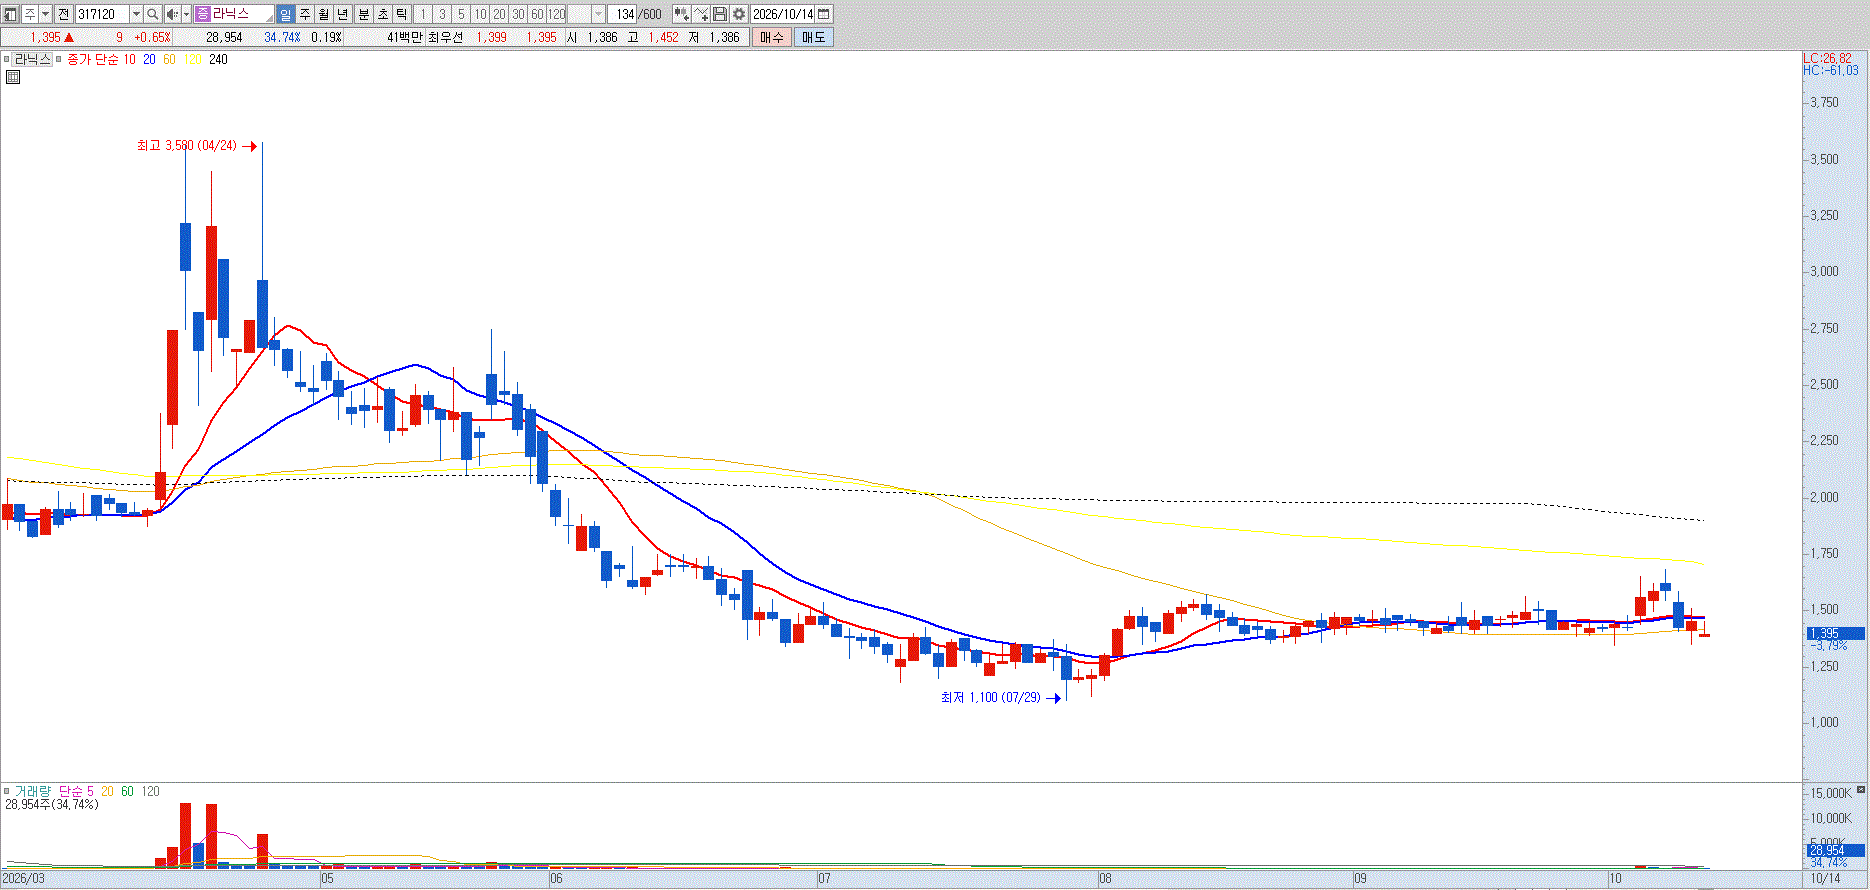Switch to the 틱 tick period
This screenshot has height=890, width=1870.
tap(402, 14)
